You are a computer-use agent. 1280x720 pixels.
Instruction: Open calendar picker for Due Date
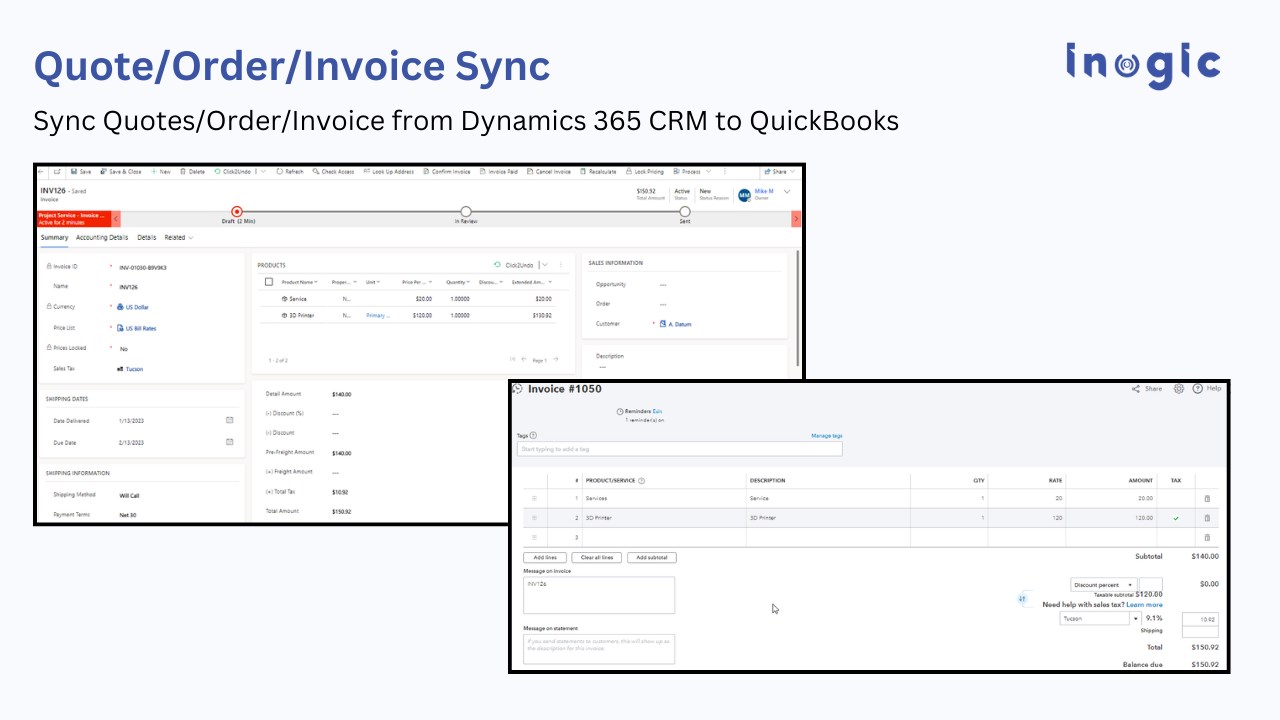(x=229, y=441)
